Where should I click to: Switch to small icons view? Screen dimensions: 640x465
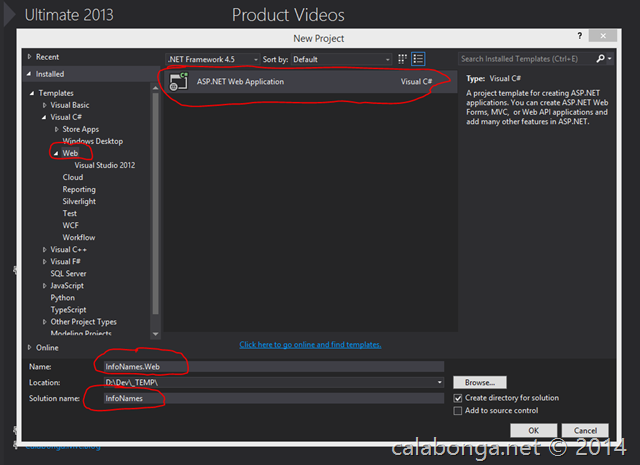(402, 59)
